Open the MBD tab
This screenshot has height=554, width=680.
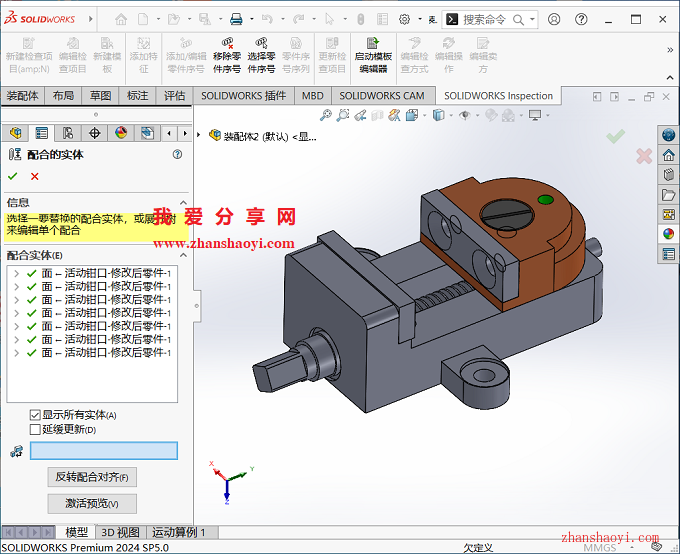pyautogui.click(x=313, y=95)
